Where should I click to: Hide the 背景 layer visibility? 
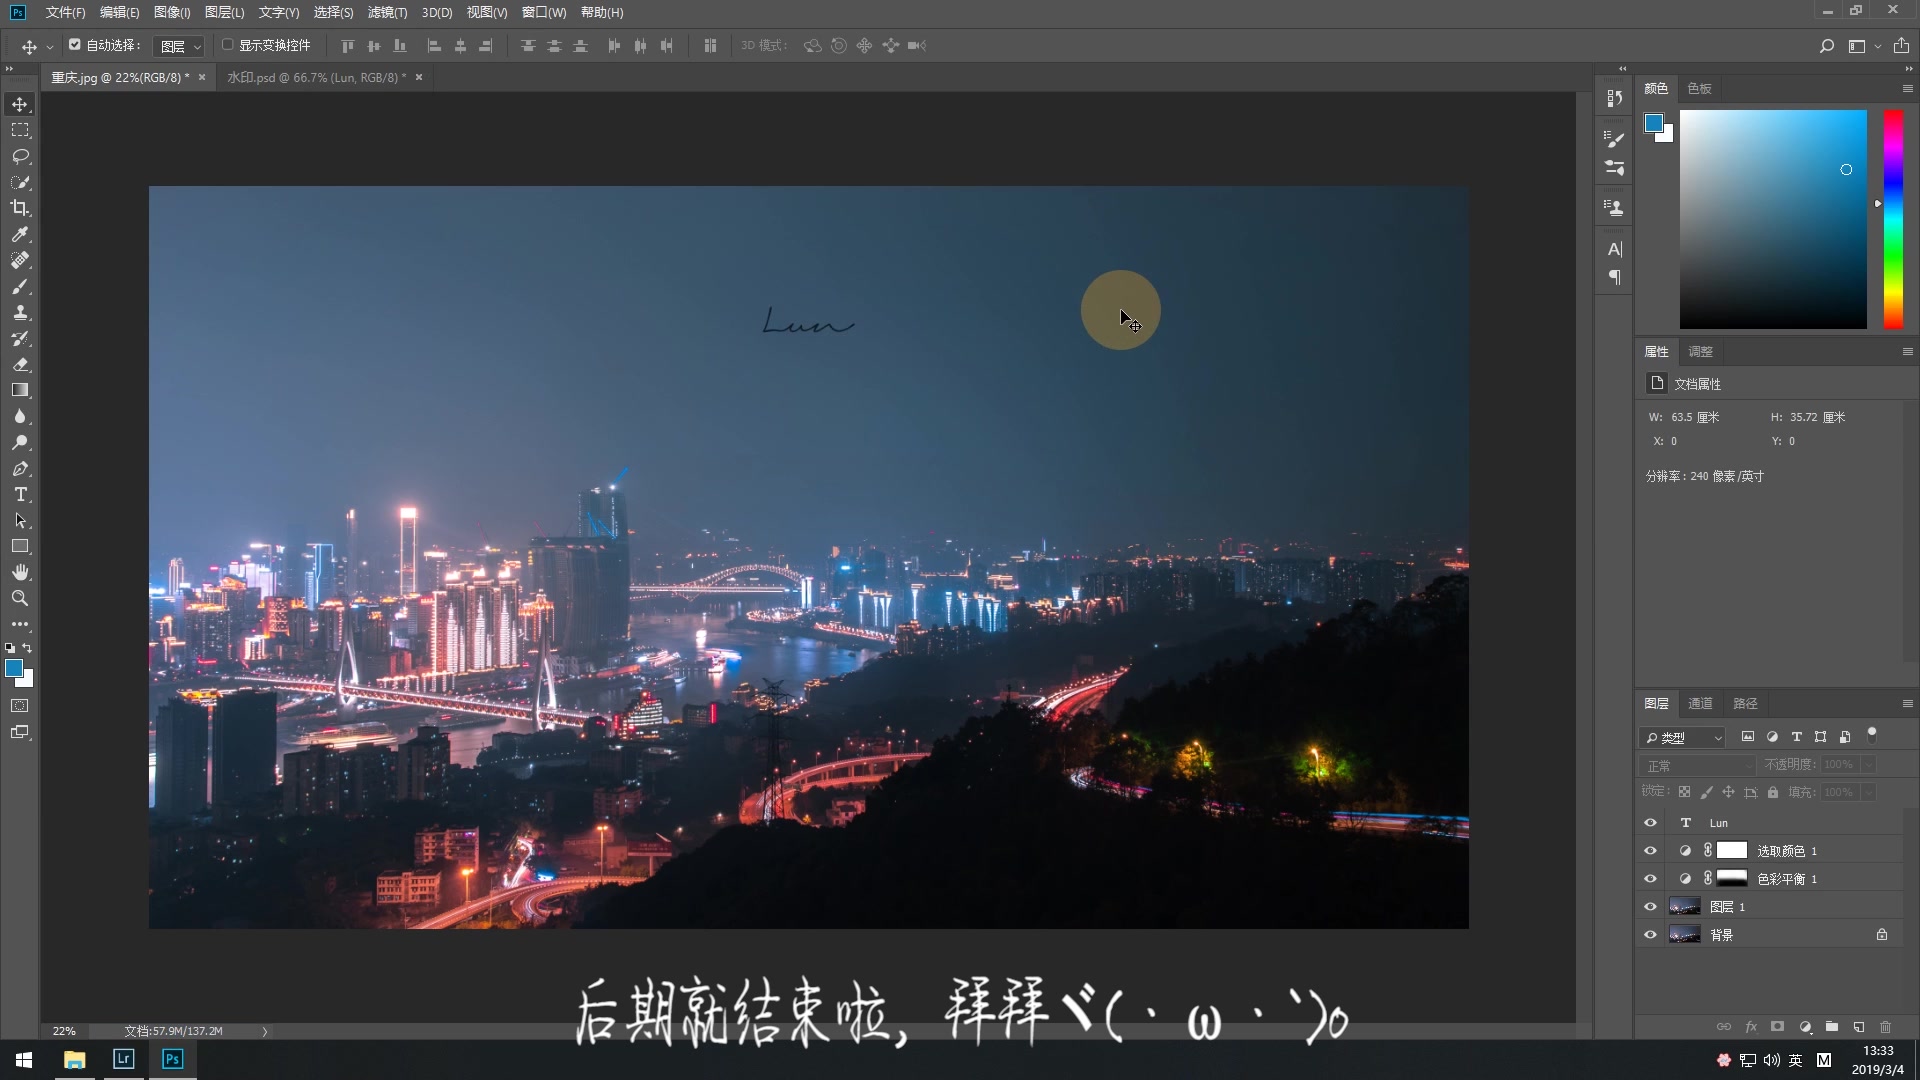[x=1650, y=934]
